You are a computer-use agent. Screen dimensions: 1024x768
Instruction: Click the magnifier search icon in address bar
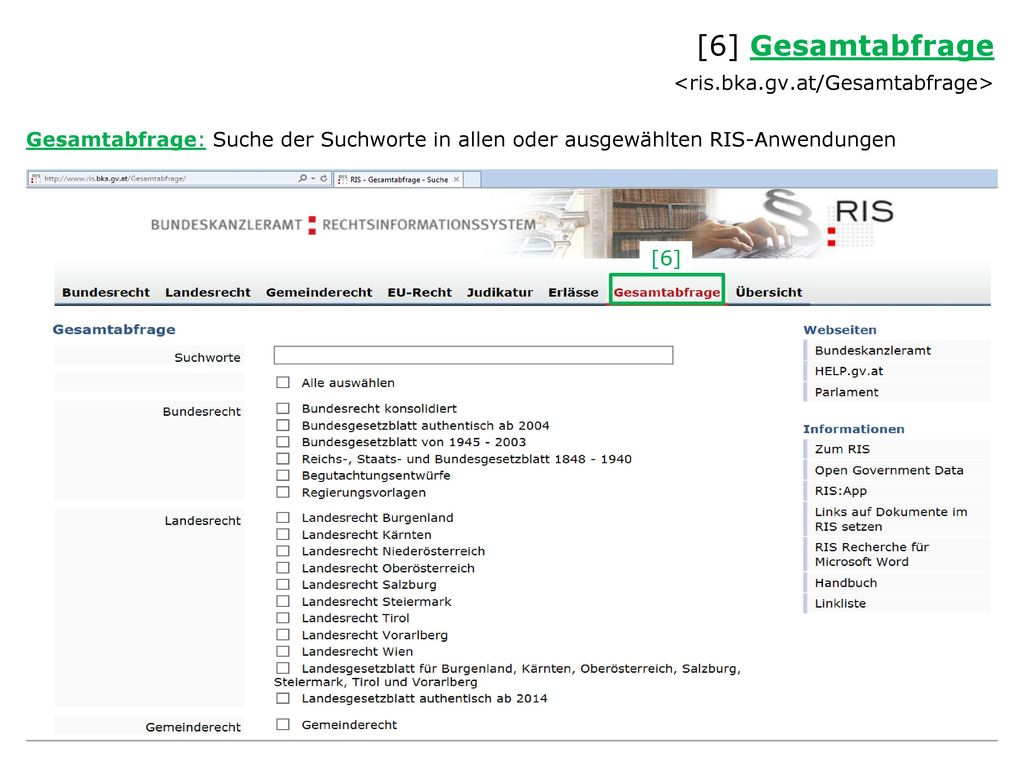[302, 178]
